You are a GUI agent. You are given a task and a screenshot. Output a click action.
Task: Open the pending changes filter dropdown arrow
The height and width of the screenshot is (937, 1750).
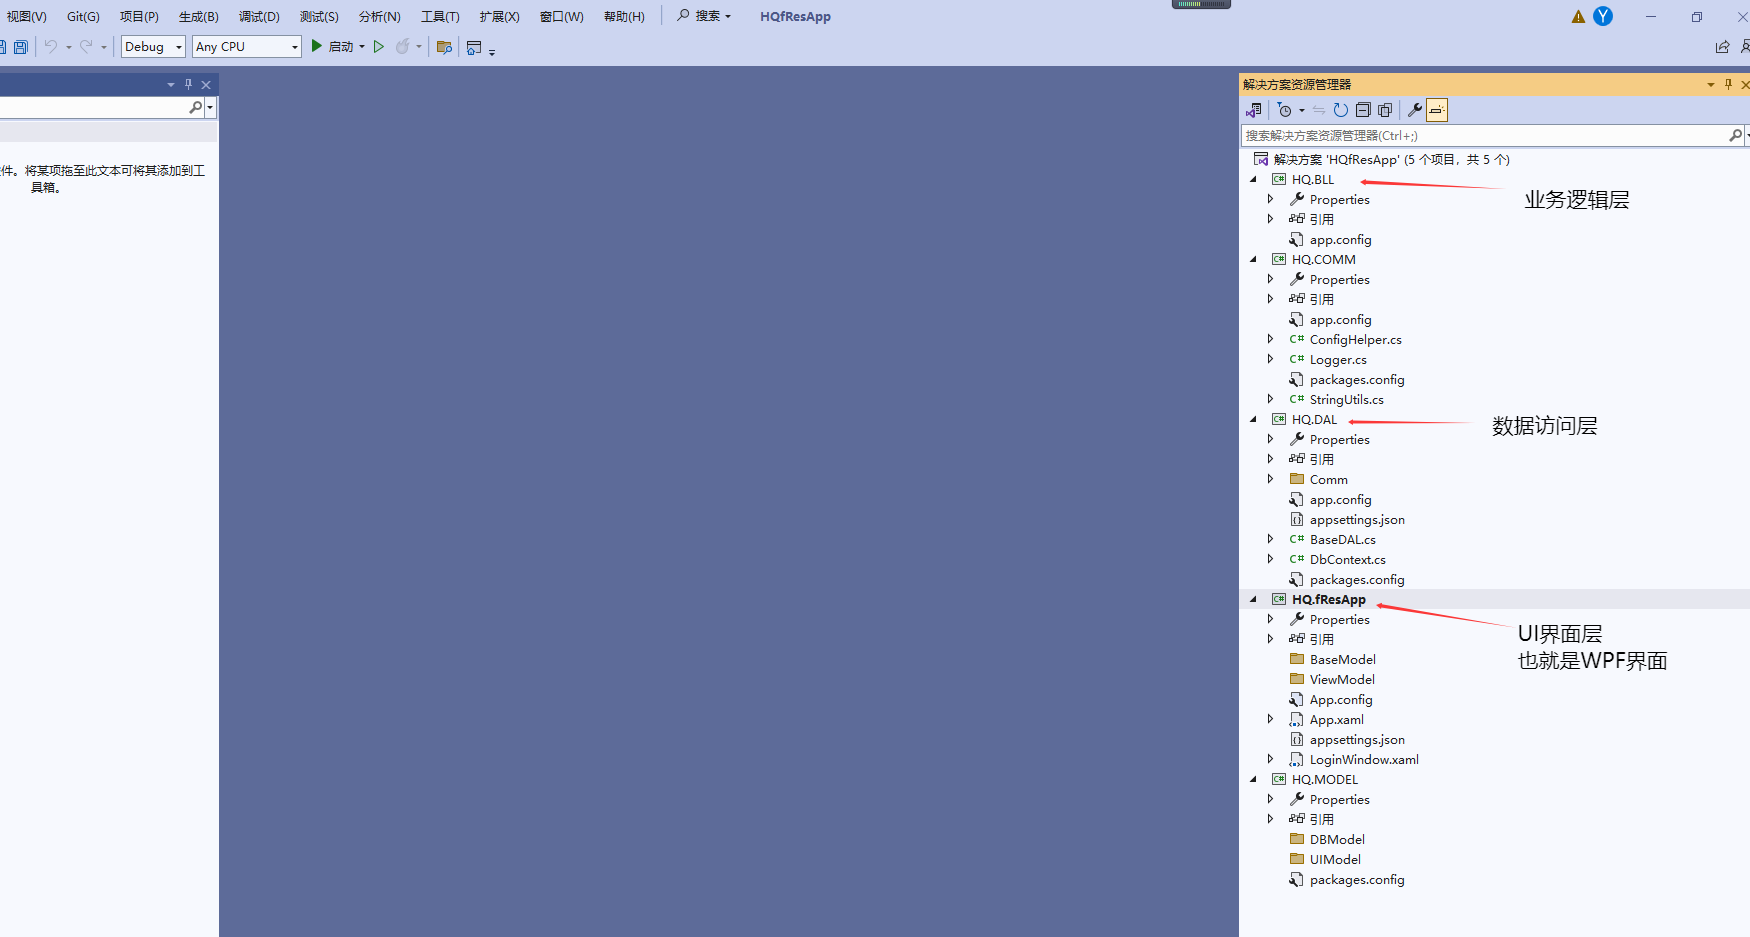tap(1302, 111)
